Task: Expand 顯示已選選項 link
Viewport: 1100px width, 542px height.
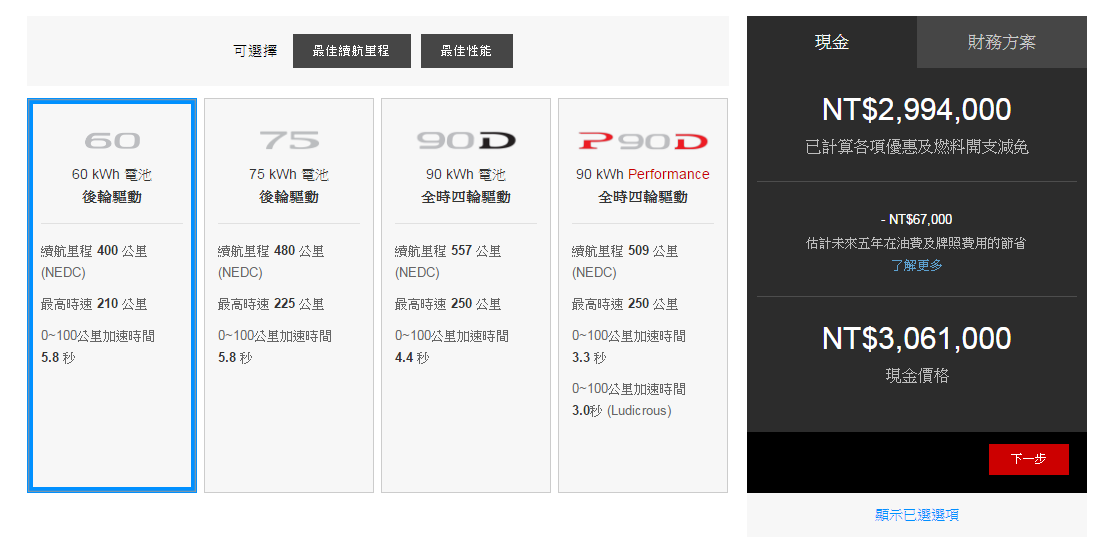Action: click(x=917, y=515)
